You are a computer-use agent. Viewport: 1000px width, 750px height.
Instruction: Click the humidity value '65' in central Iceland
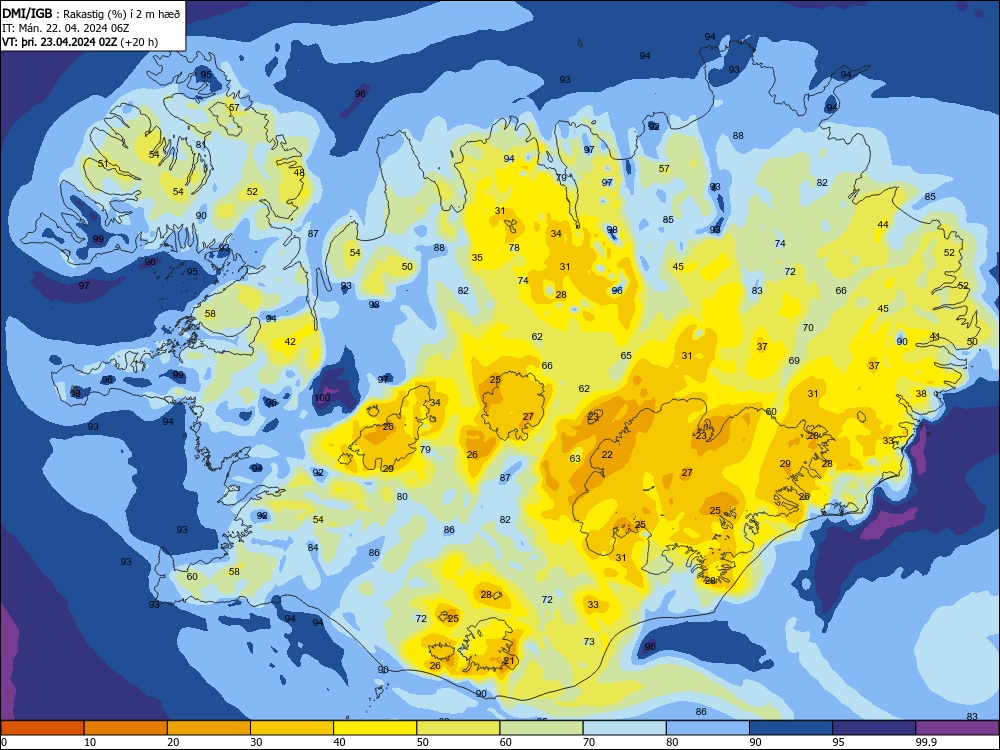coord(626,356)
